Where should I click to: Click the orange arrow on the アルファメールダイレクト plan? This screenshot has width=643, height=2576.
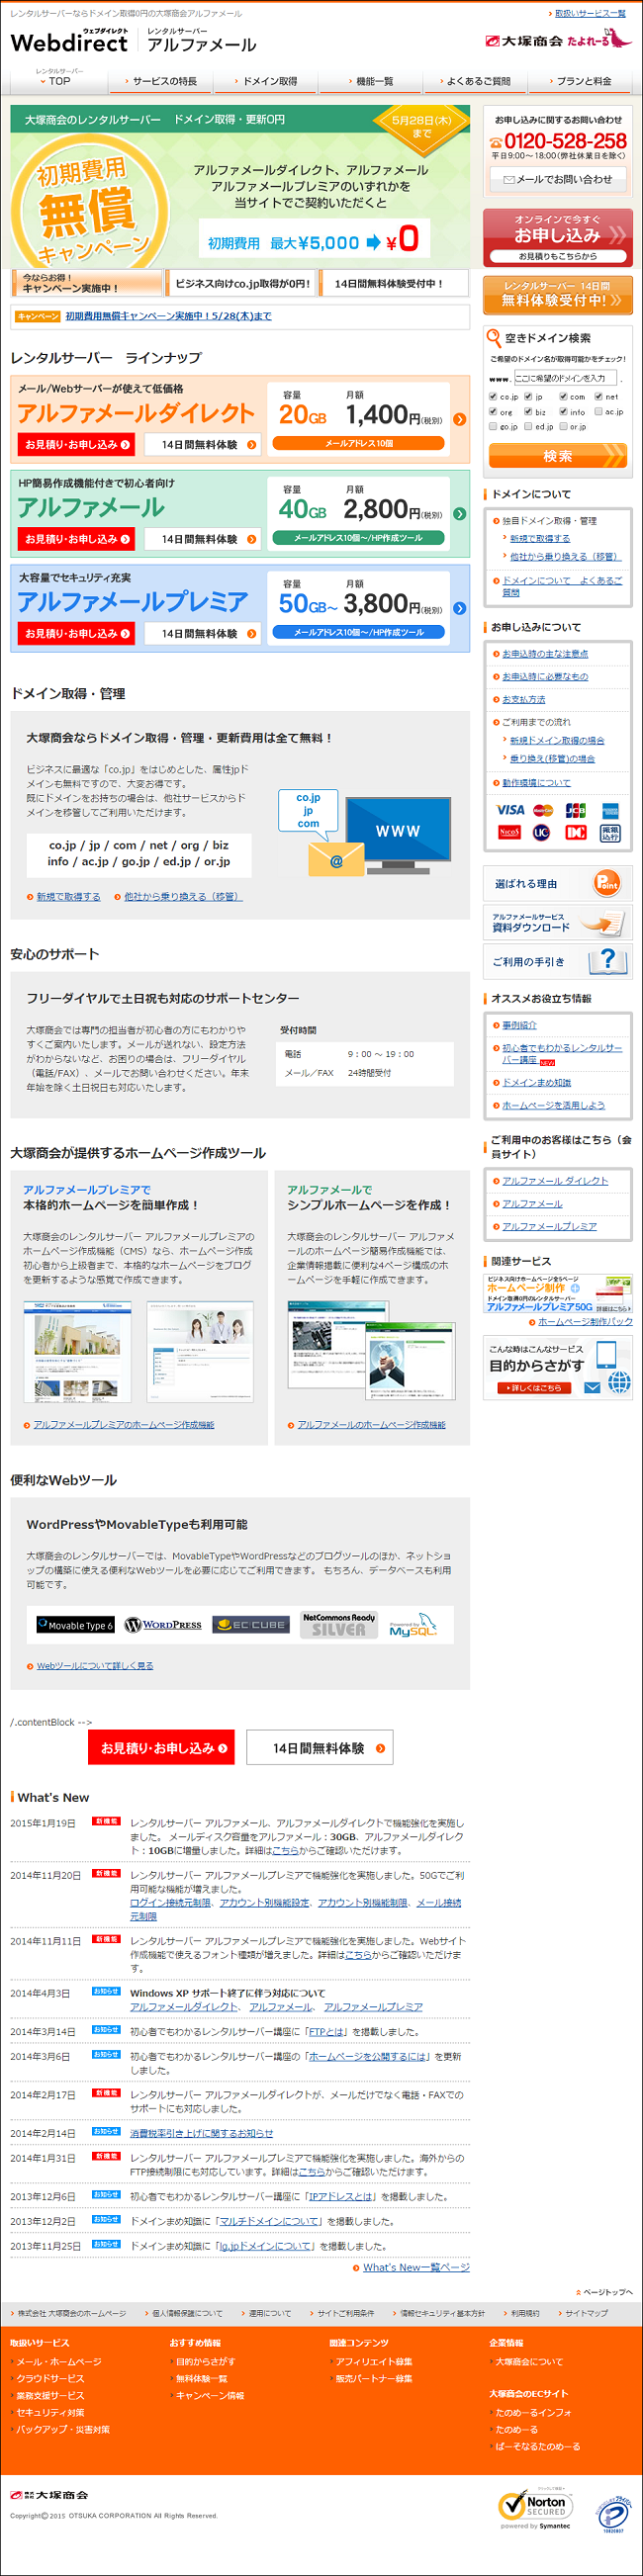tap(459, 419)
